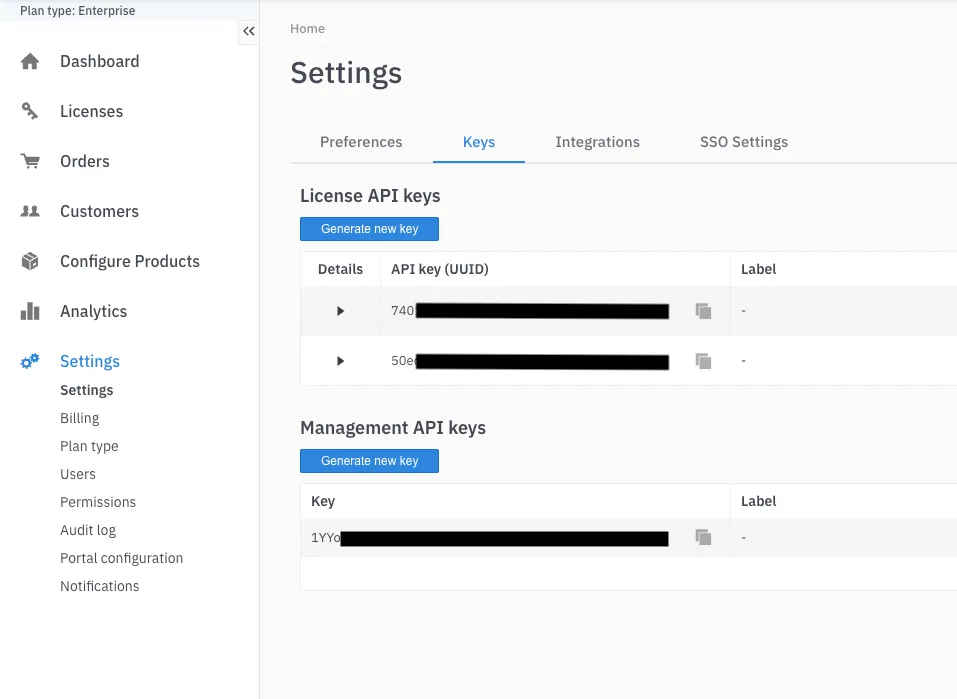The image size is (957, 699).
Task: Select the Analytics bar chart icon
Action: 31,311
